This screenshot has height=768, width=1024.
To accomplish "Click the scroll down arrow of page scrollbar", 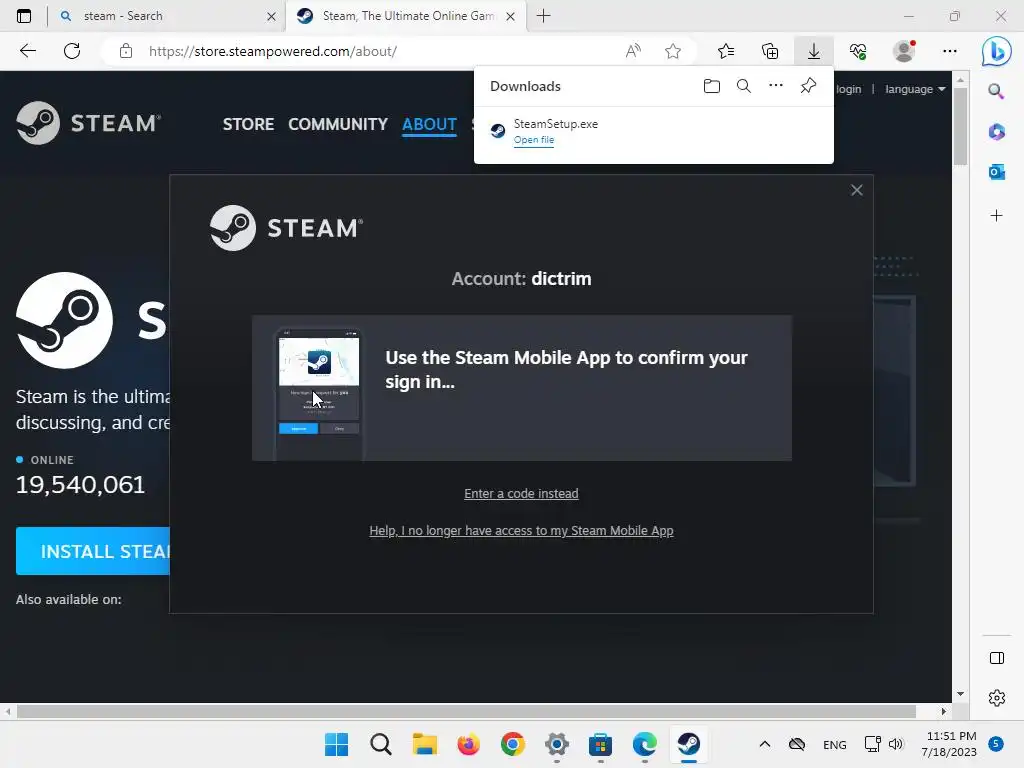I will (960, 694).
